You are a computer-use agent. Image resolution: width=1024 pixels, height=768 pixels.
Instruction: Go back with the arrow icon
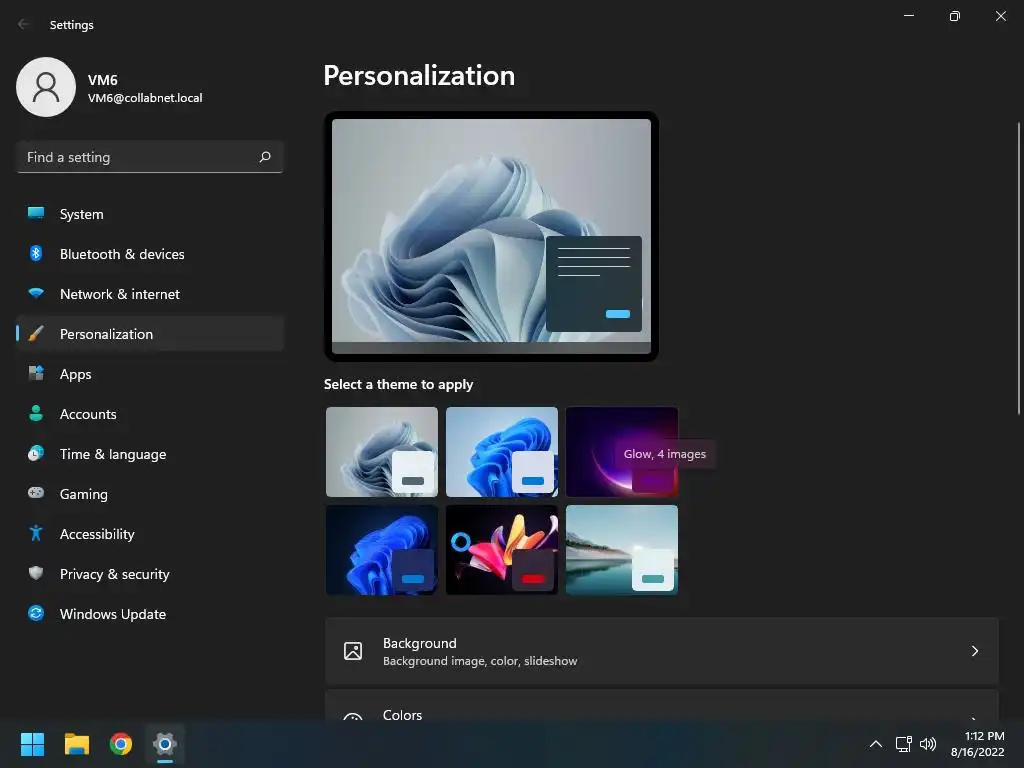[x=24, y=24]
